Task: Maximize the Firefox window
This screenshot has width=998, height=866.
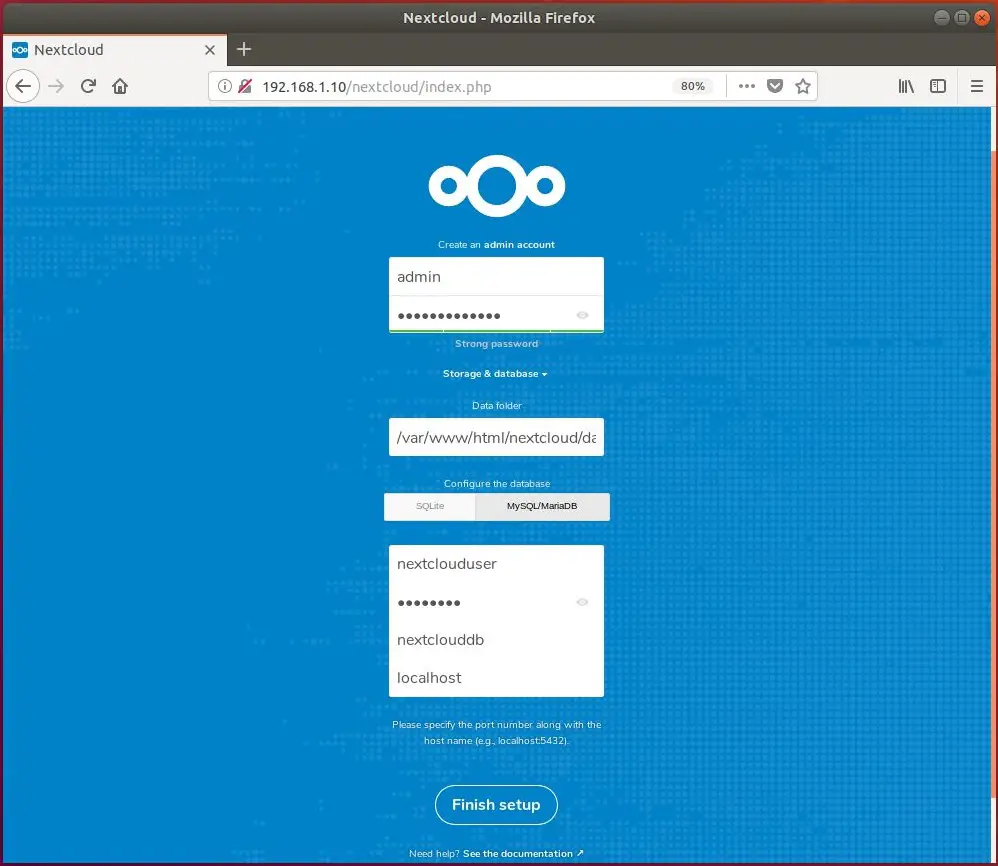Action: (962, 17)
